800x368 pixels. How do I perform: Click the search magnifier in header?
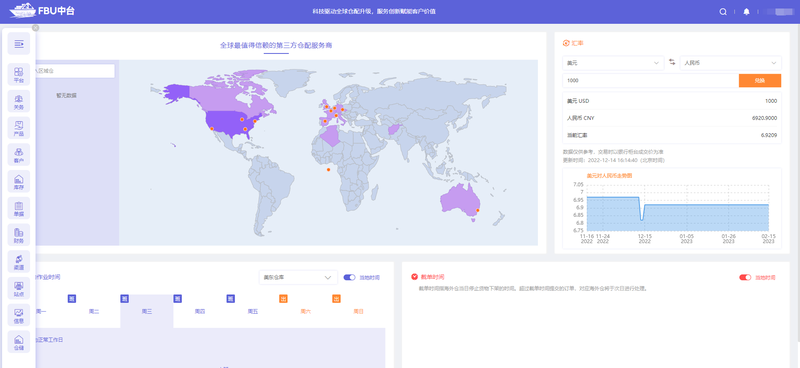tap(723, 12)
